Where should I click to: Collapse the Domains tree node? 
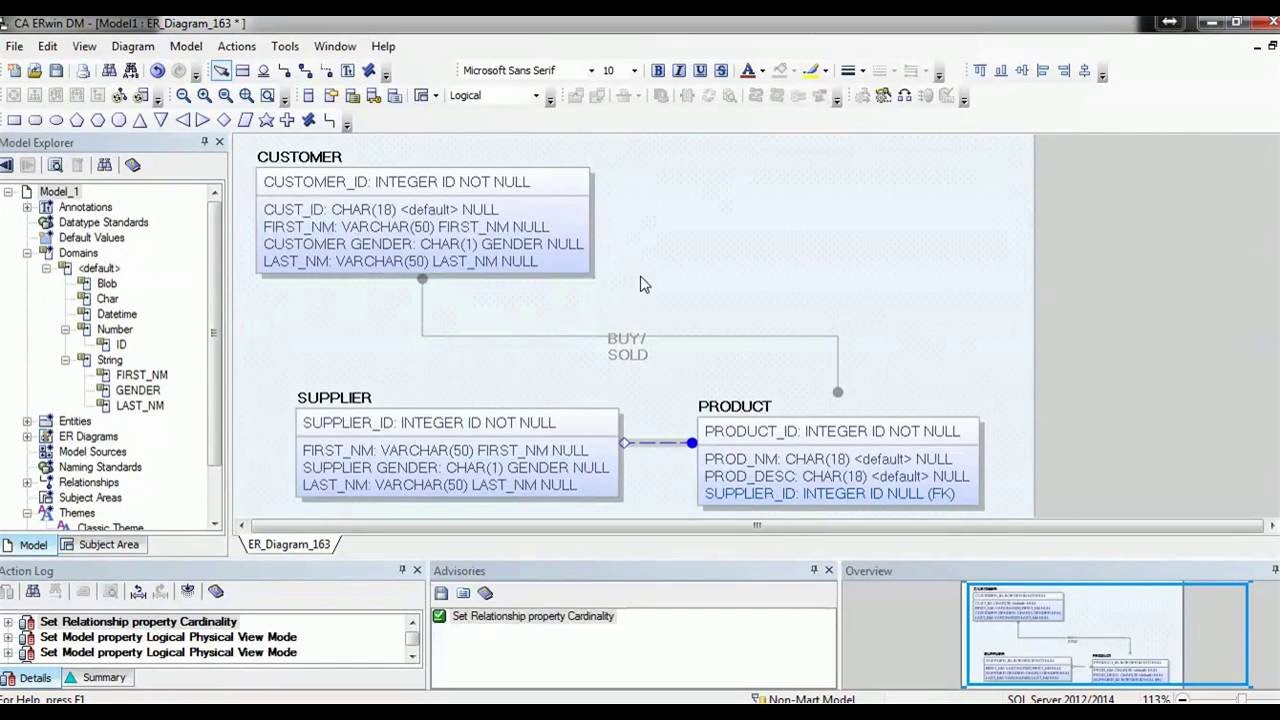pyautogui.click(x=27, y=253)
